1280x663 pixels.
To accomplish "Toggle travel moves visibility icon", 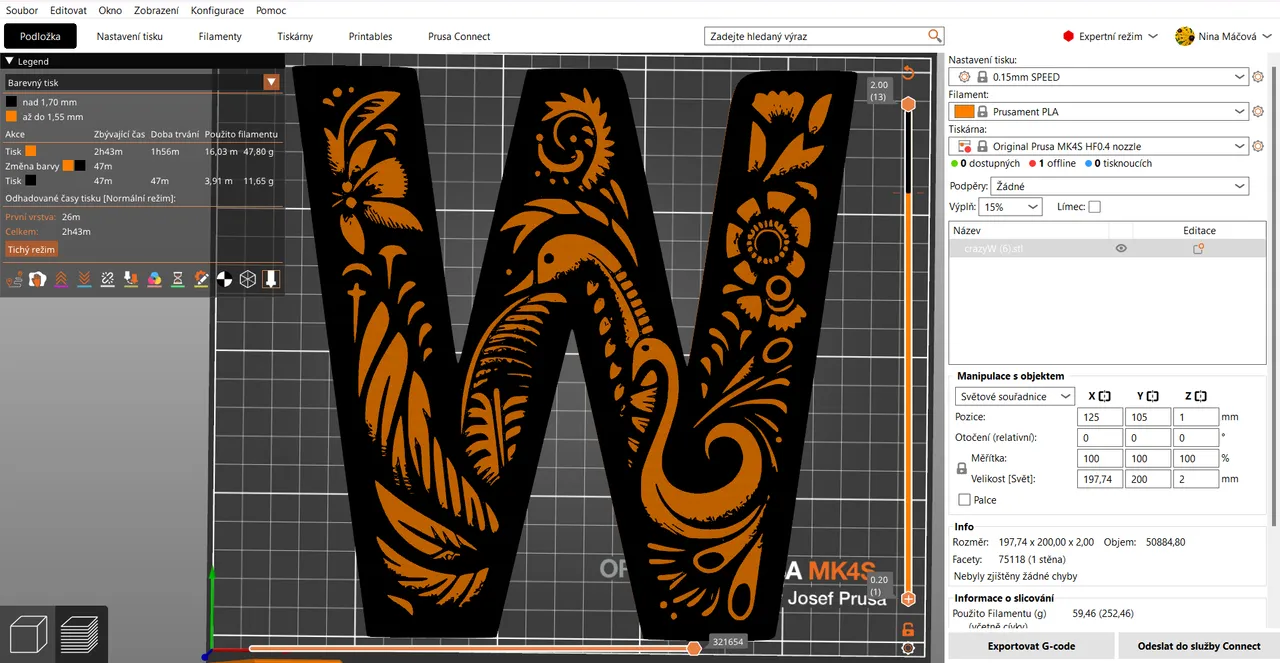I will pyautogui.click(x=15, y=279).
